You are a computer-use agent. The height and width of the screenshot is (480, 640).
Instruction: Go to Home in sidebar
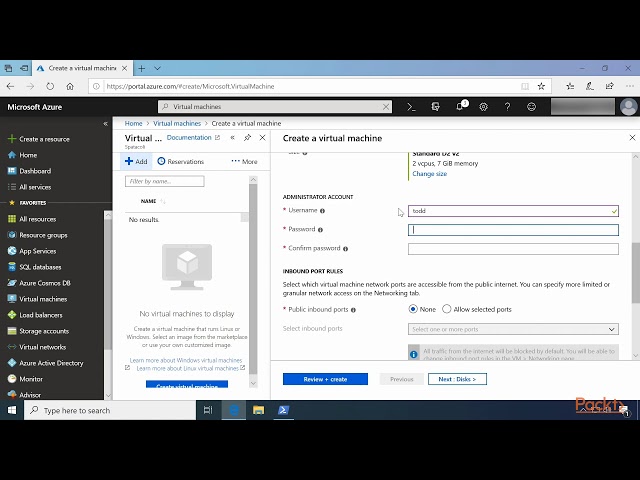pyautogui.click(x=23, y=155)
